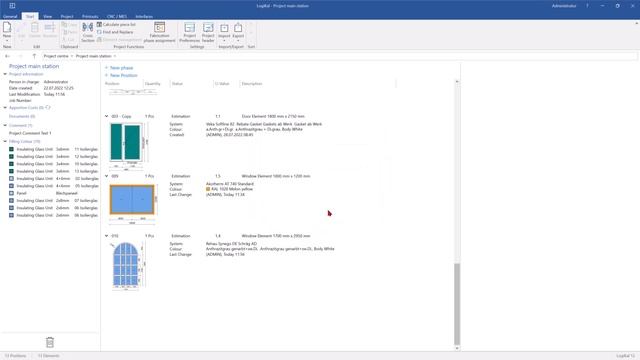640x360 pixels.
Task: Click the Delete trash icon in Edit group
Action: point(35,28)
